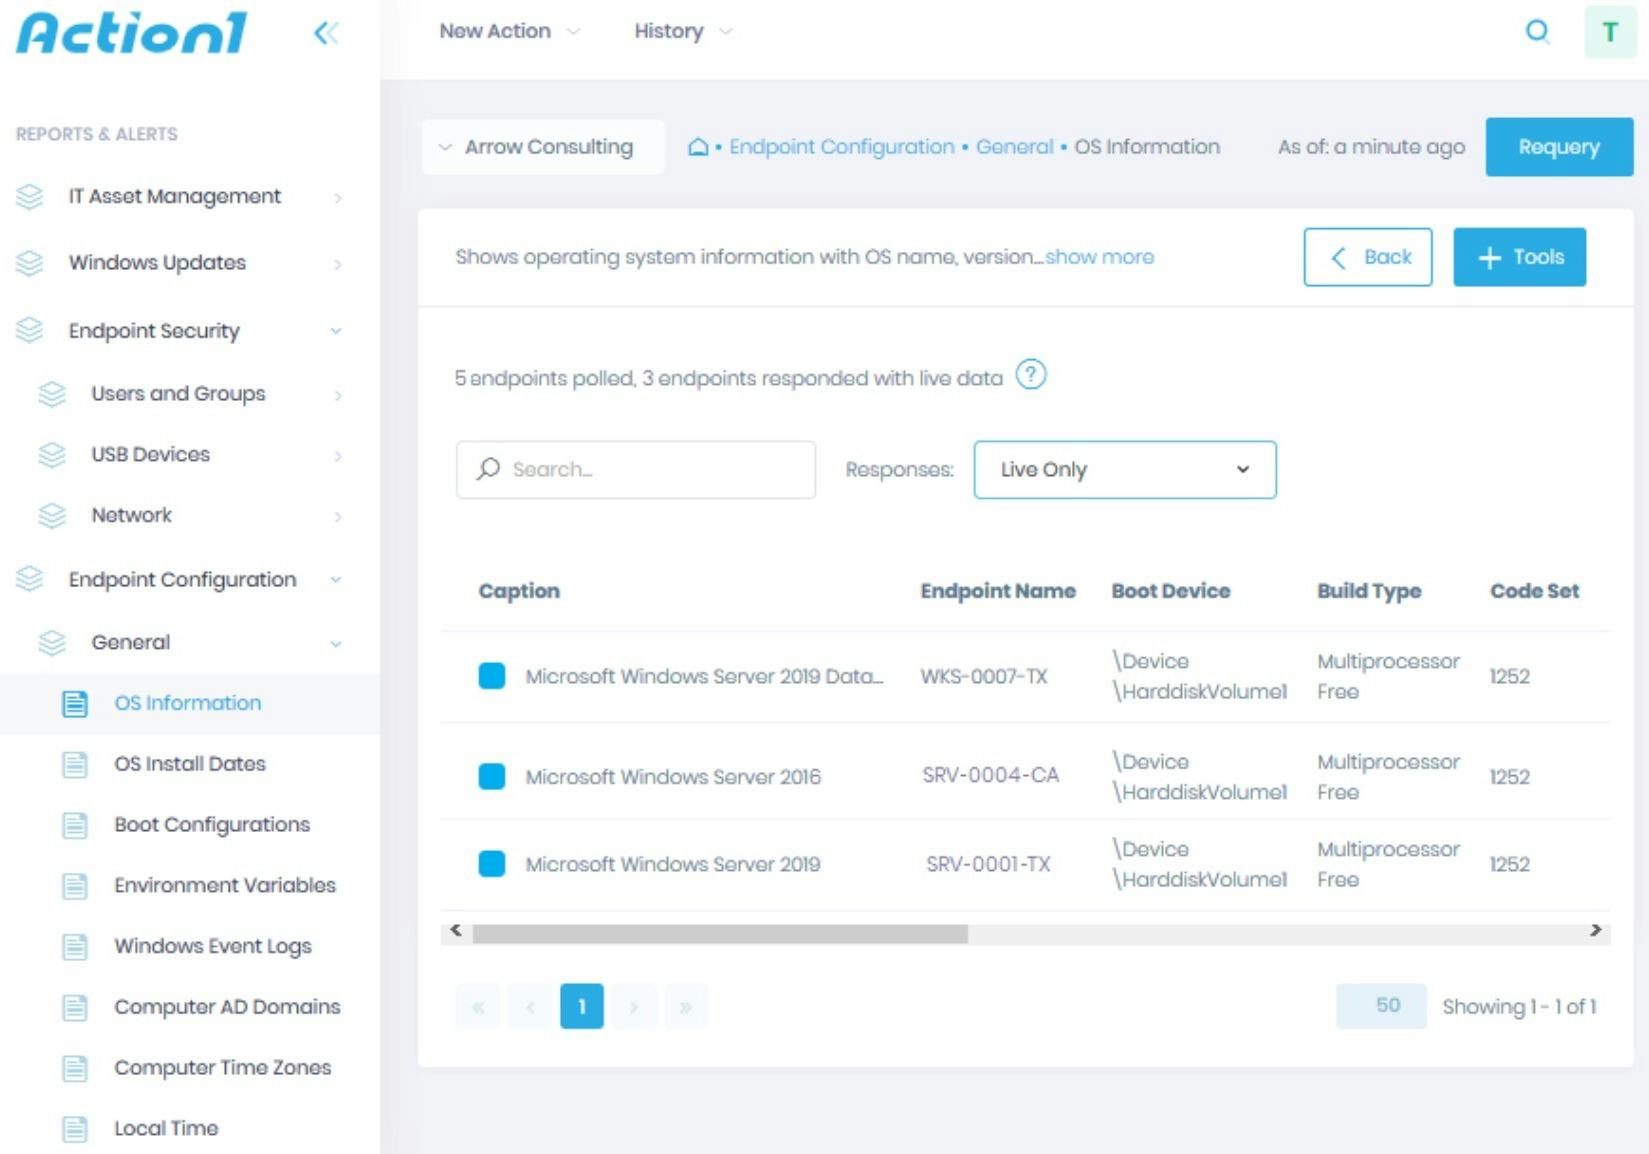Open the user avatar T menu
The image size is (1649, 1154).
[x=1610, y=32]
